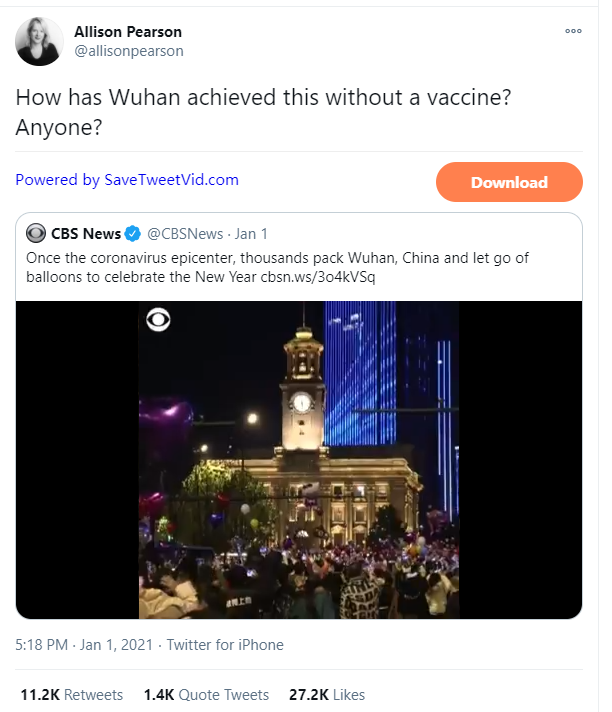View the 1.4K Quote Tweets list
Image resolution: width=612 pixels, height=712 pixels.
pos(206,695)
